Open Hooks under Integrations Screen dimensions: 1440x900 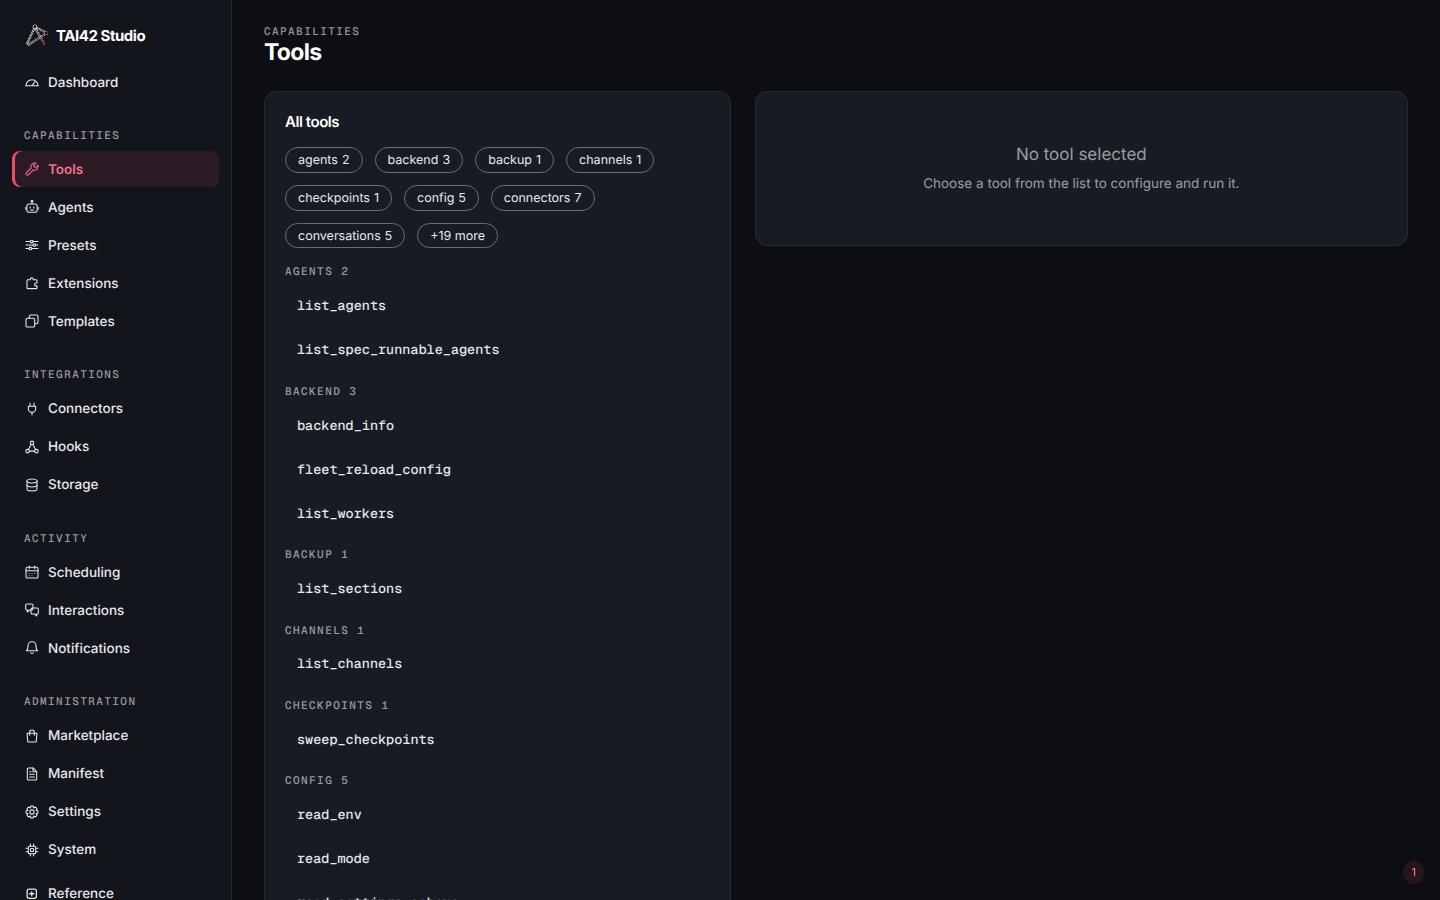pos(116,447)
